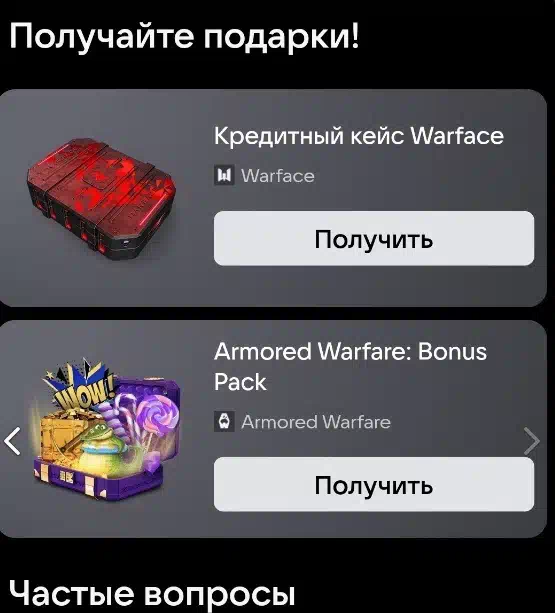Select the Armored Warfare bonus pack artwork
This screenshot has height=613, width=555.
pos(106,429)
